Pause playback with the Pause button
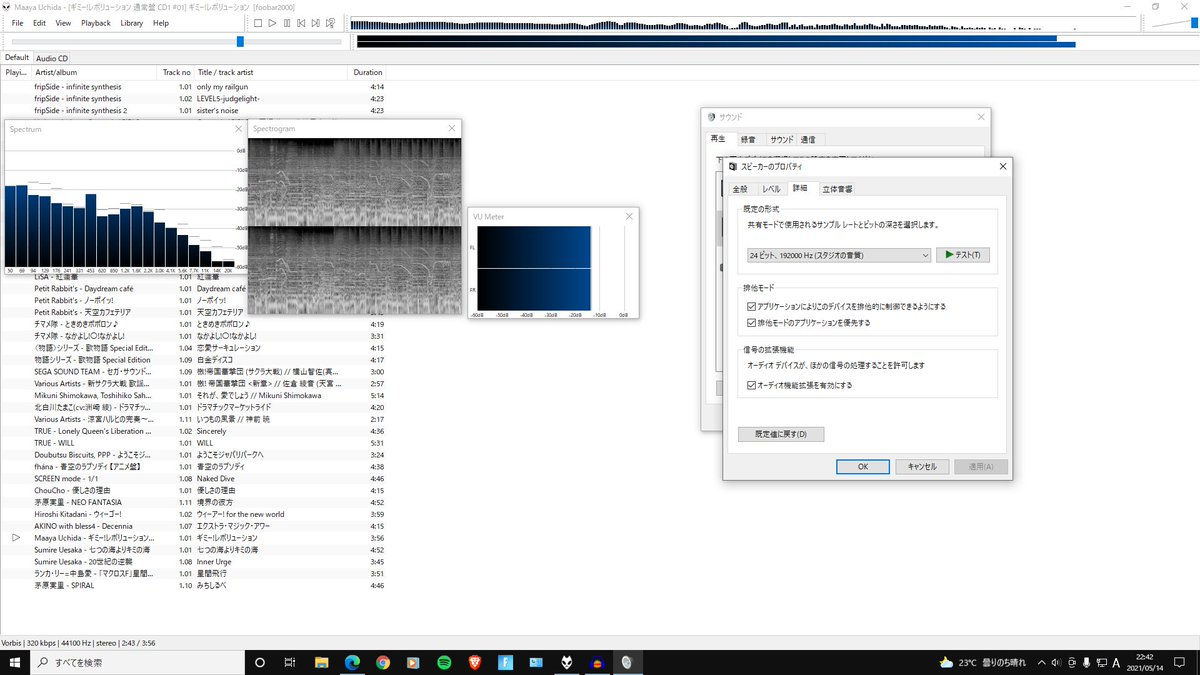Viewport: 1200px width, 675px height. point(287,23)
